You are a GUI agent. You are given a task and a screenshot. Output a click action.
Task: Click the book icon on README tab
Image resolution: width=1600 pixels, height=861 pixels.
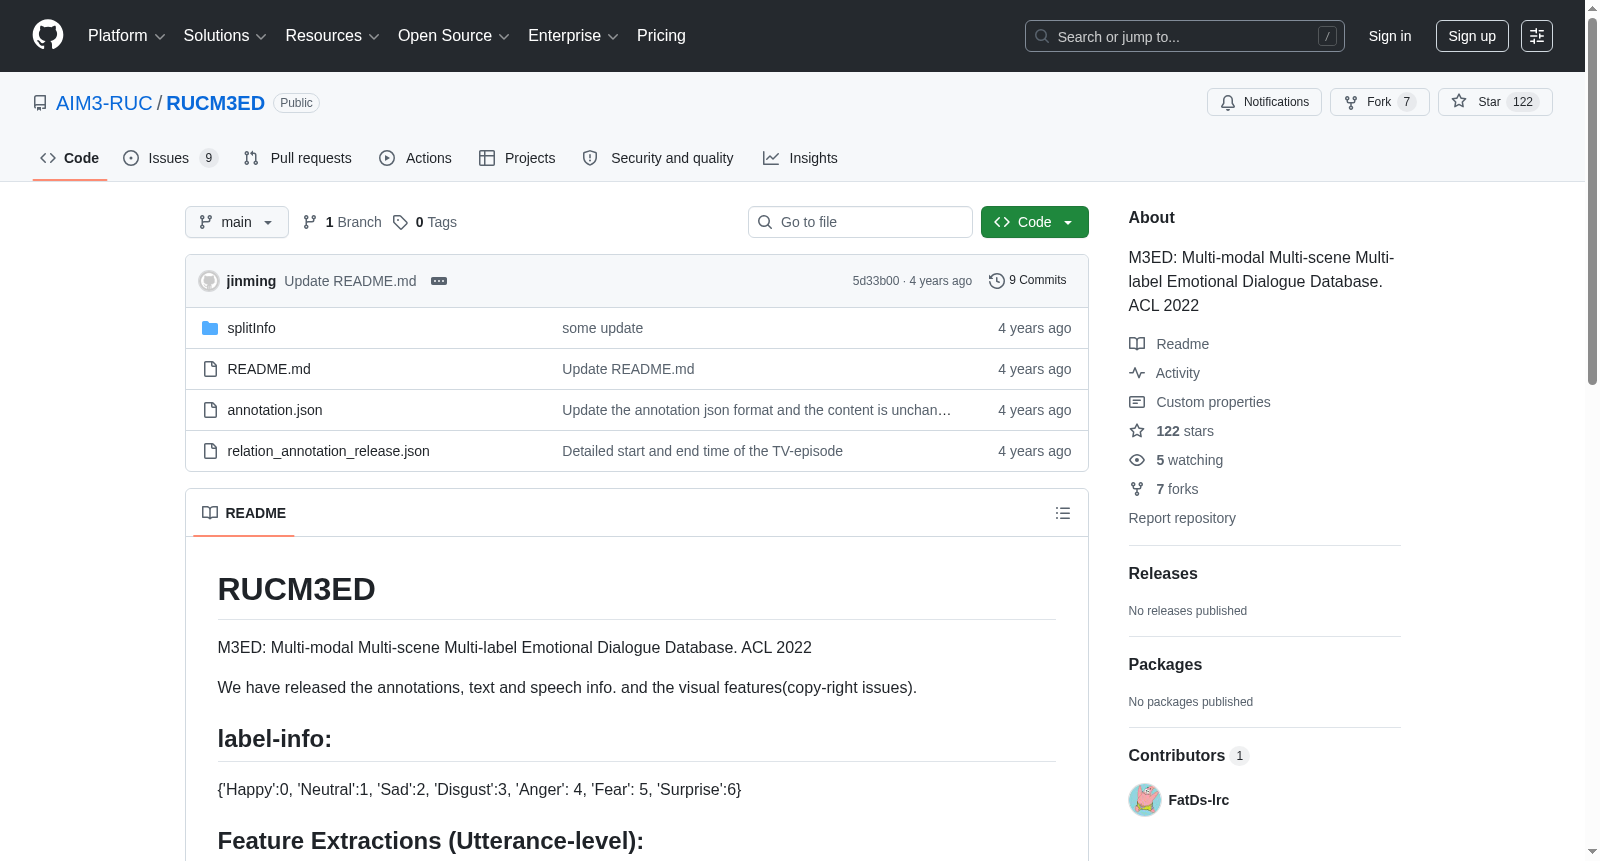210,513
